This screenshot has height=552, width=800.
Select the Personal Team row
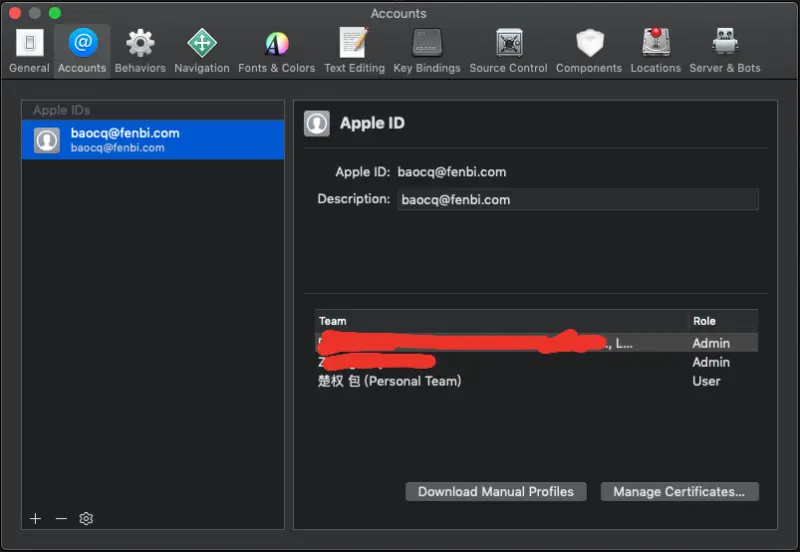click(536, 381)
